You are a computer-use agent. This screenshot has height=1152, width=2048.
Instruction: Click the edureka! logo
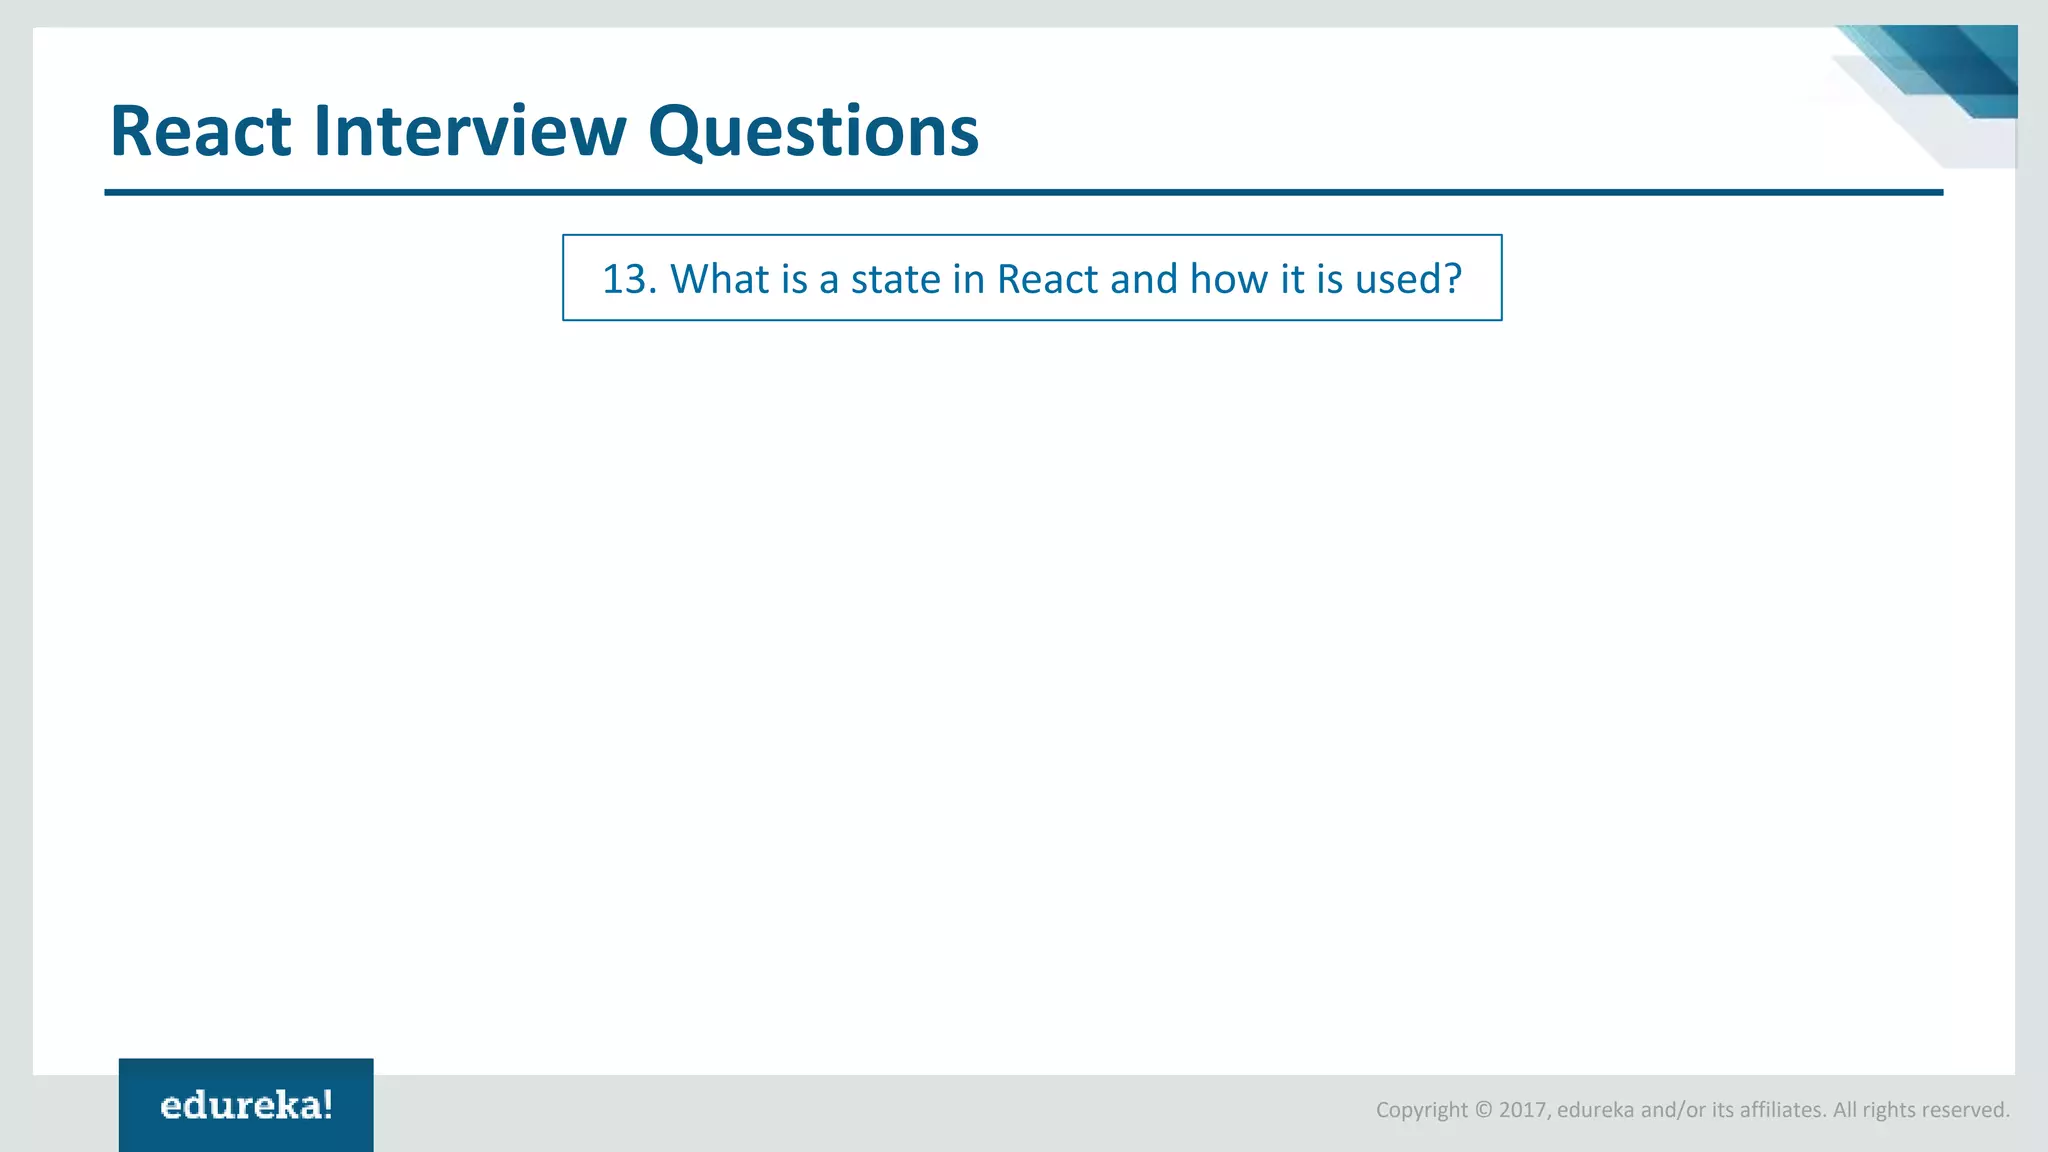[x=246, y=1105]
